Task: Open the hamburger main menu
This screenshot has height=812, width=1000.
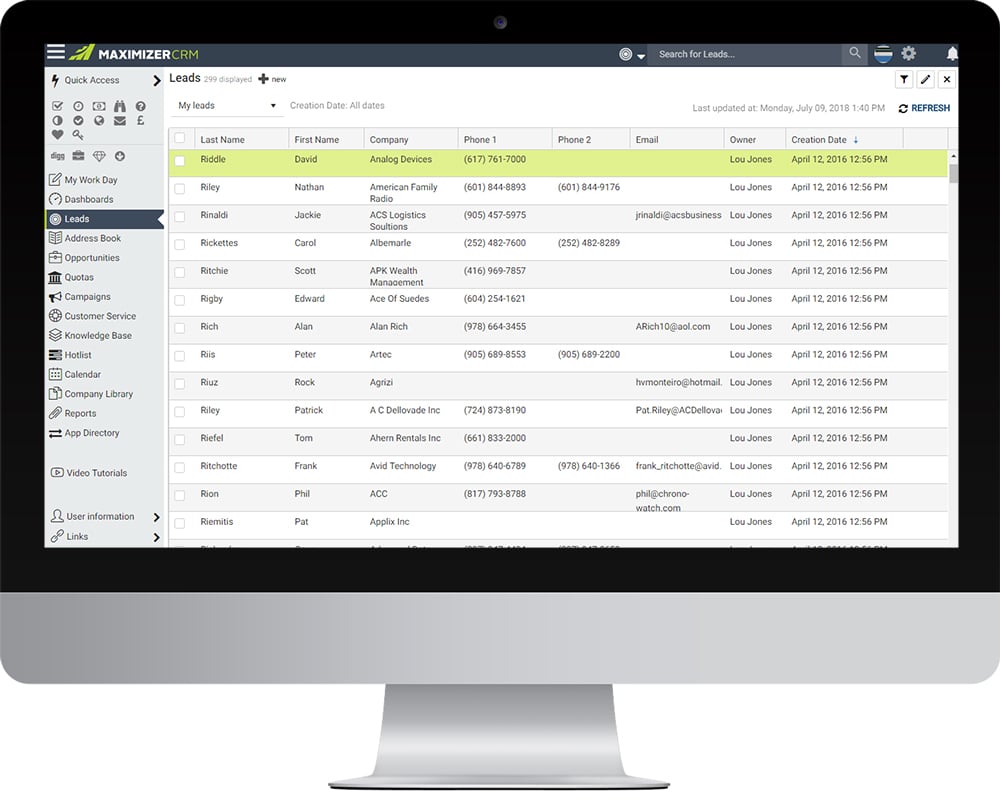Action: point(56,52)
